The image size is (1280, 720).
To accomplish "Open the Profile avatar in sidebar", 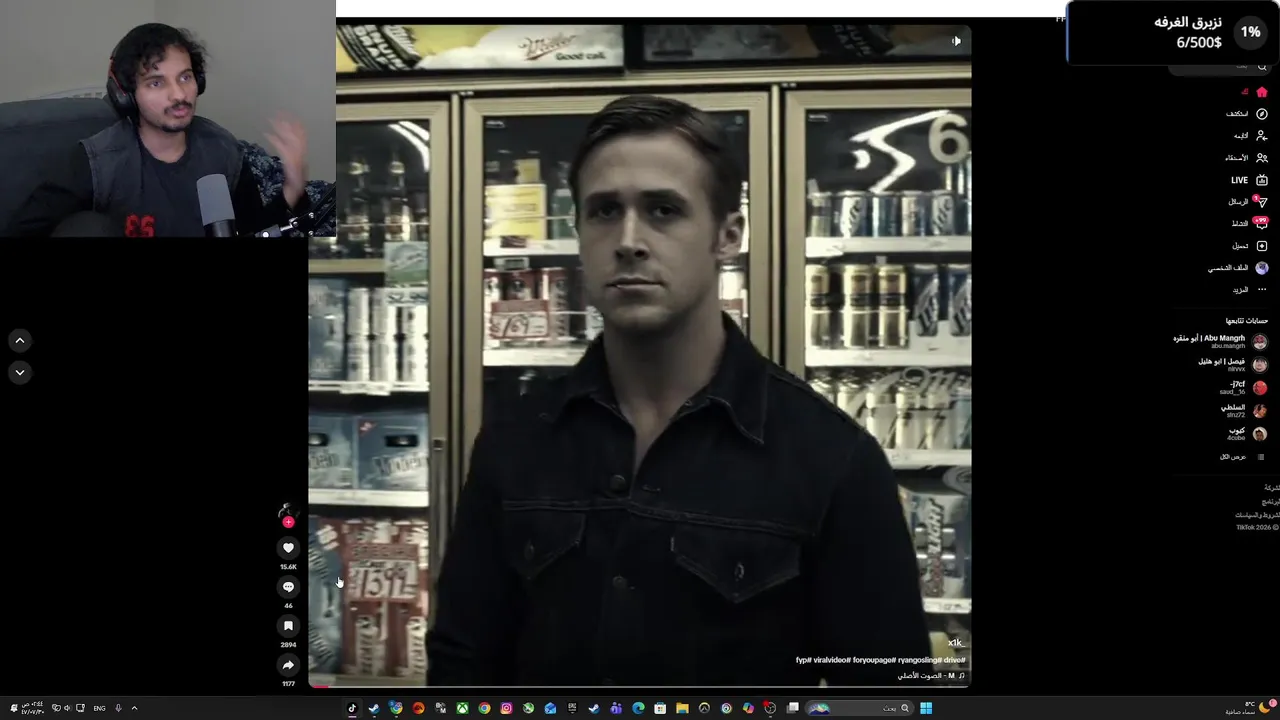I will pyautogui.click(x=1261, y=268).
